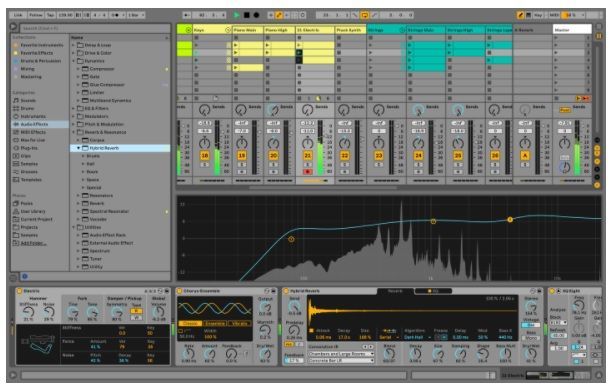616x390 pixels.
Task: Click the middle EQ filter point on curve
Action: click(433, 222)
